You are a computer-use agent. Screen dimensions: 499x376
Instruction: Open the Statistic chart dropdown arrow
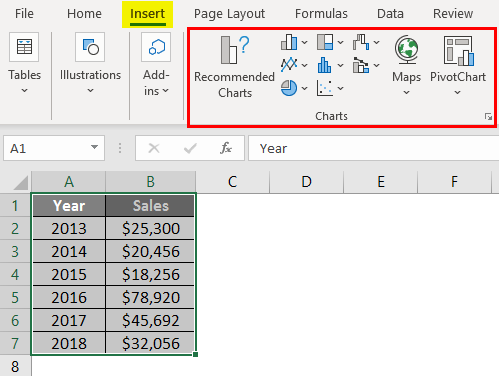click(340, 65)
